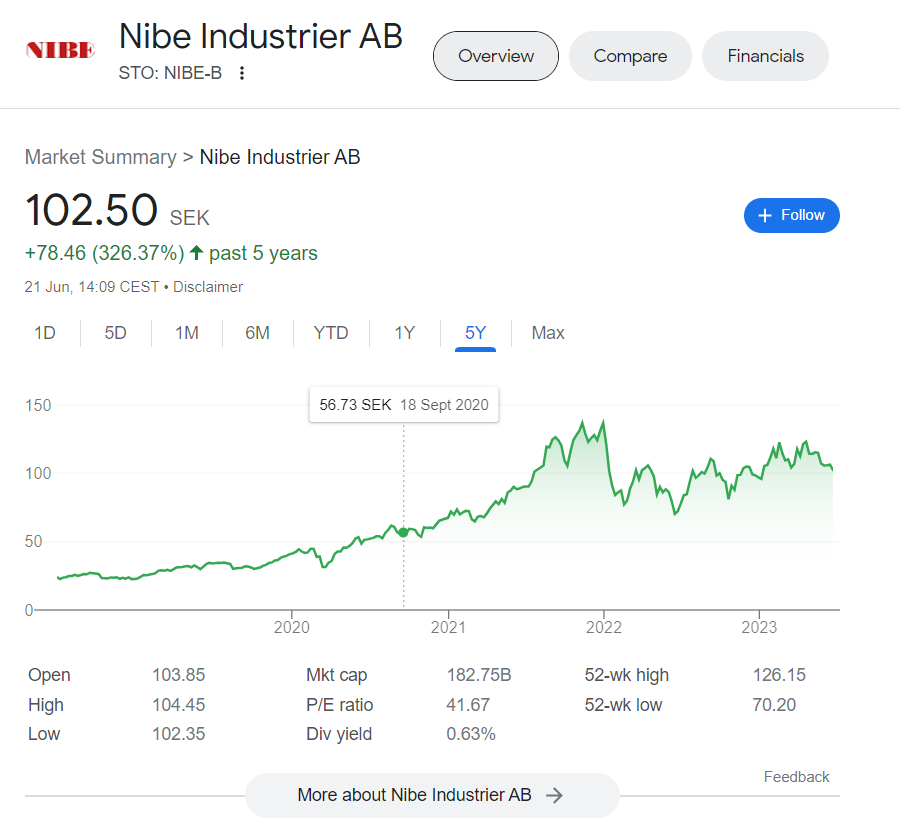The height and width of the screenshot is (837, 900).
Task: Switch chart to 6M range
Action: pyautogui.click(x=257, y=333)
